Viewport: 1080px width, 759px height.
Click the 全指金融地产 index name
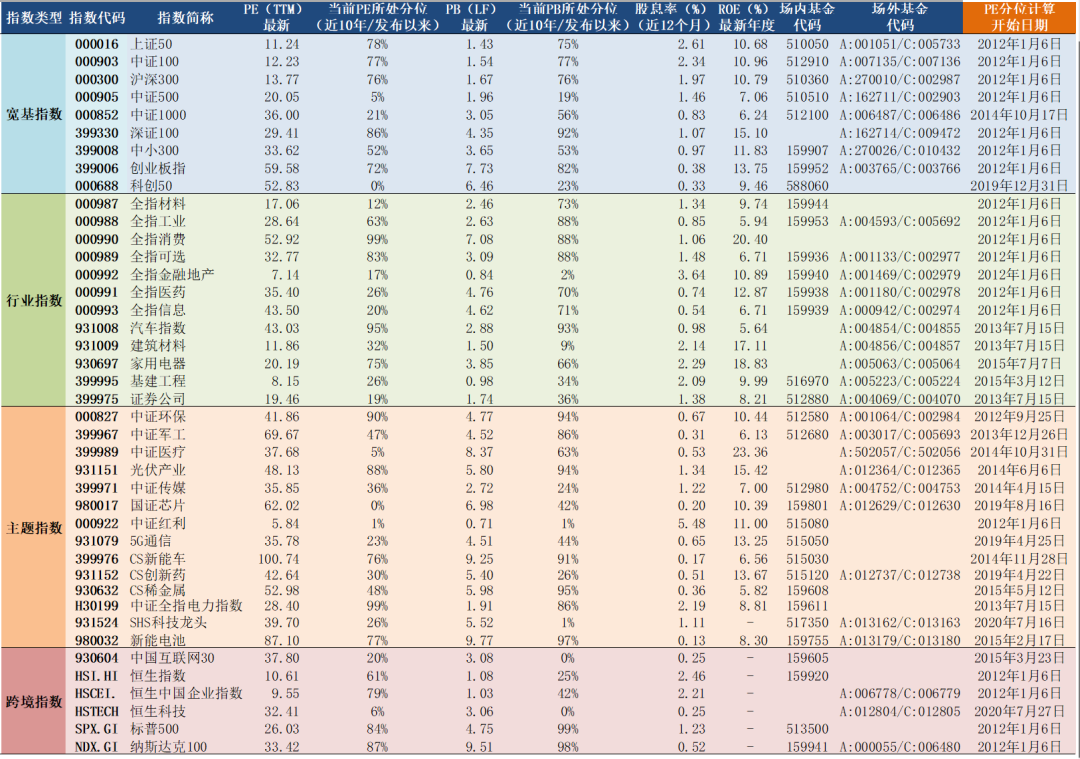(x=172, y=275)
